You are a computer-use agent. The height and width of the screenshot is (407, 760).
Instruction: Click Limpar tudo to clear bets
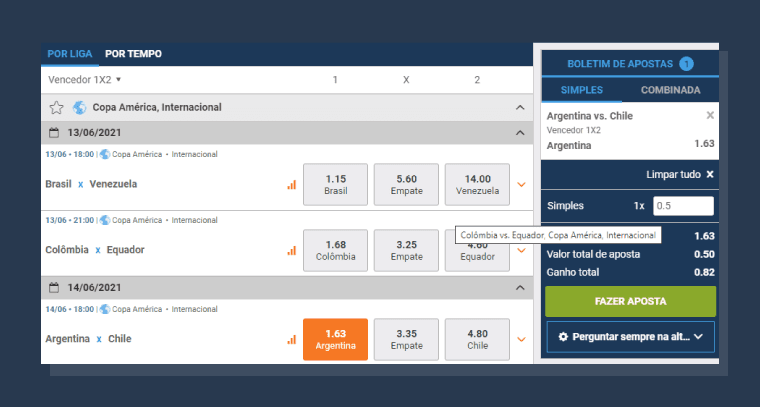(680, 174)
